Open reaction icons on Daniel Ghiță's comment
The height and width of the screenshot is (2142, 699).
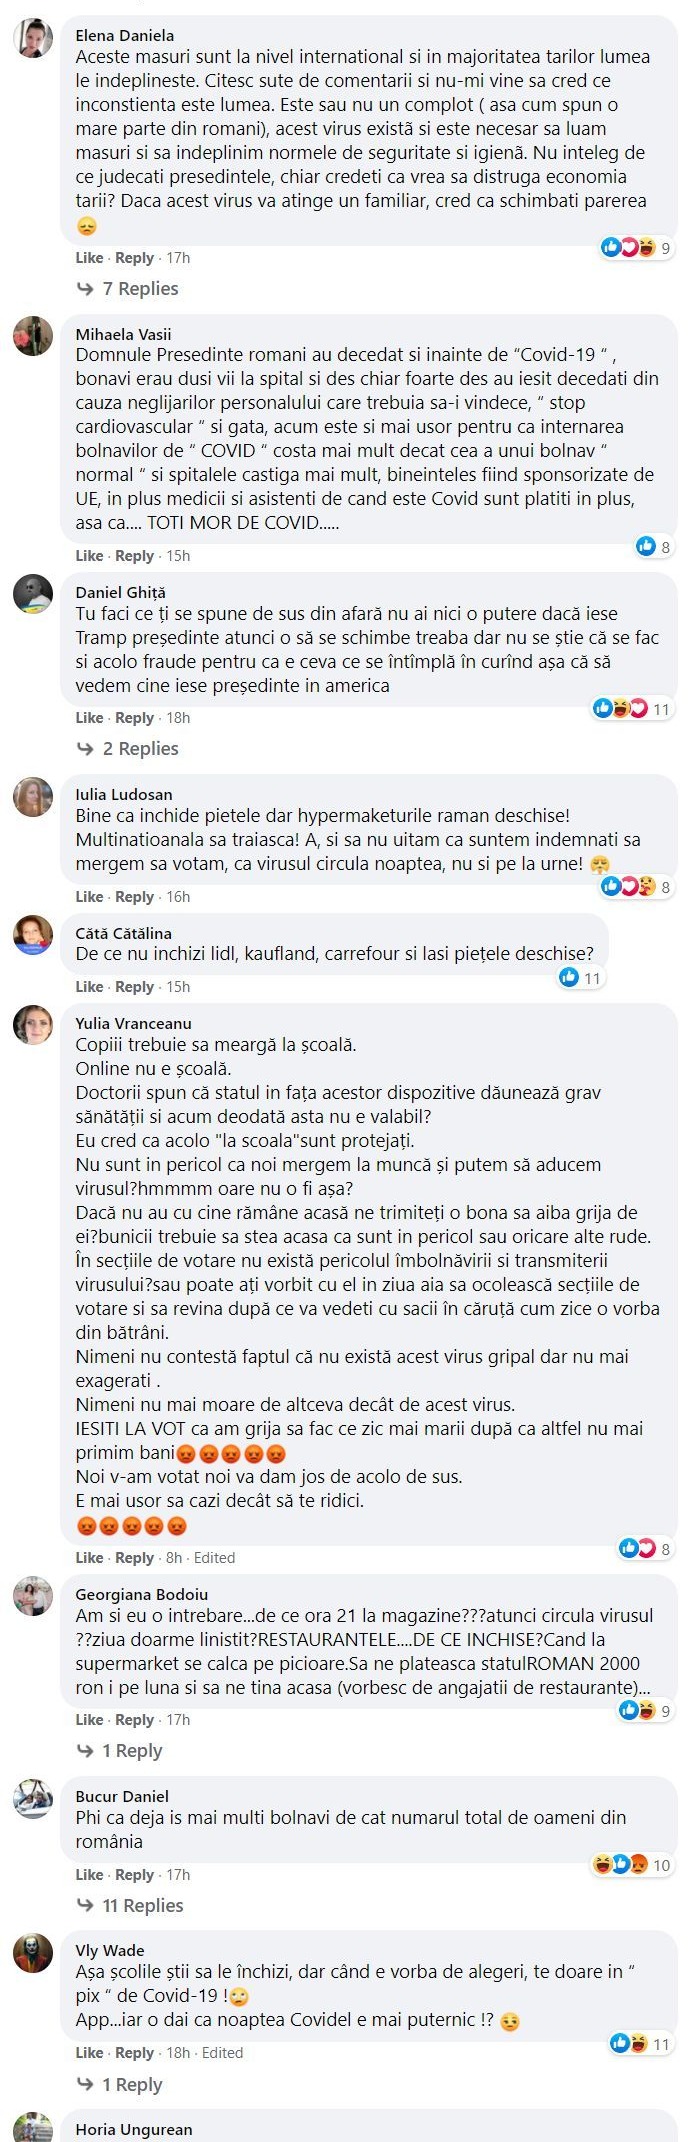(621, 708)
